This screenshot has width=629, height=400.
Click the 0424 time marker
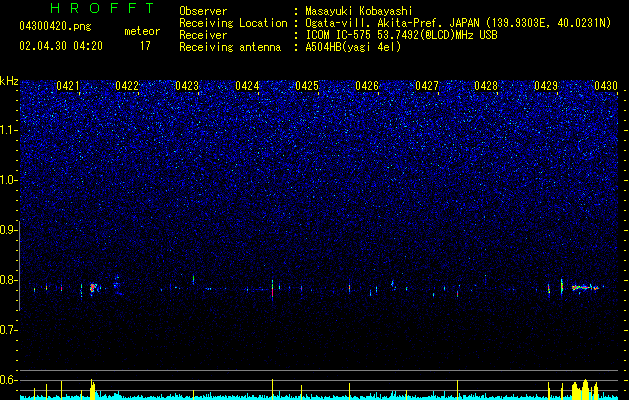(x=247, y=86)
